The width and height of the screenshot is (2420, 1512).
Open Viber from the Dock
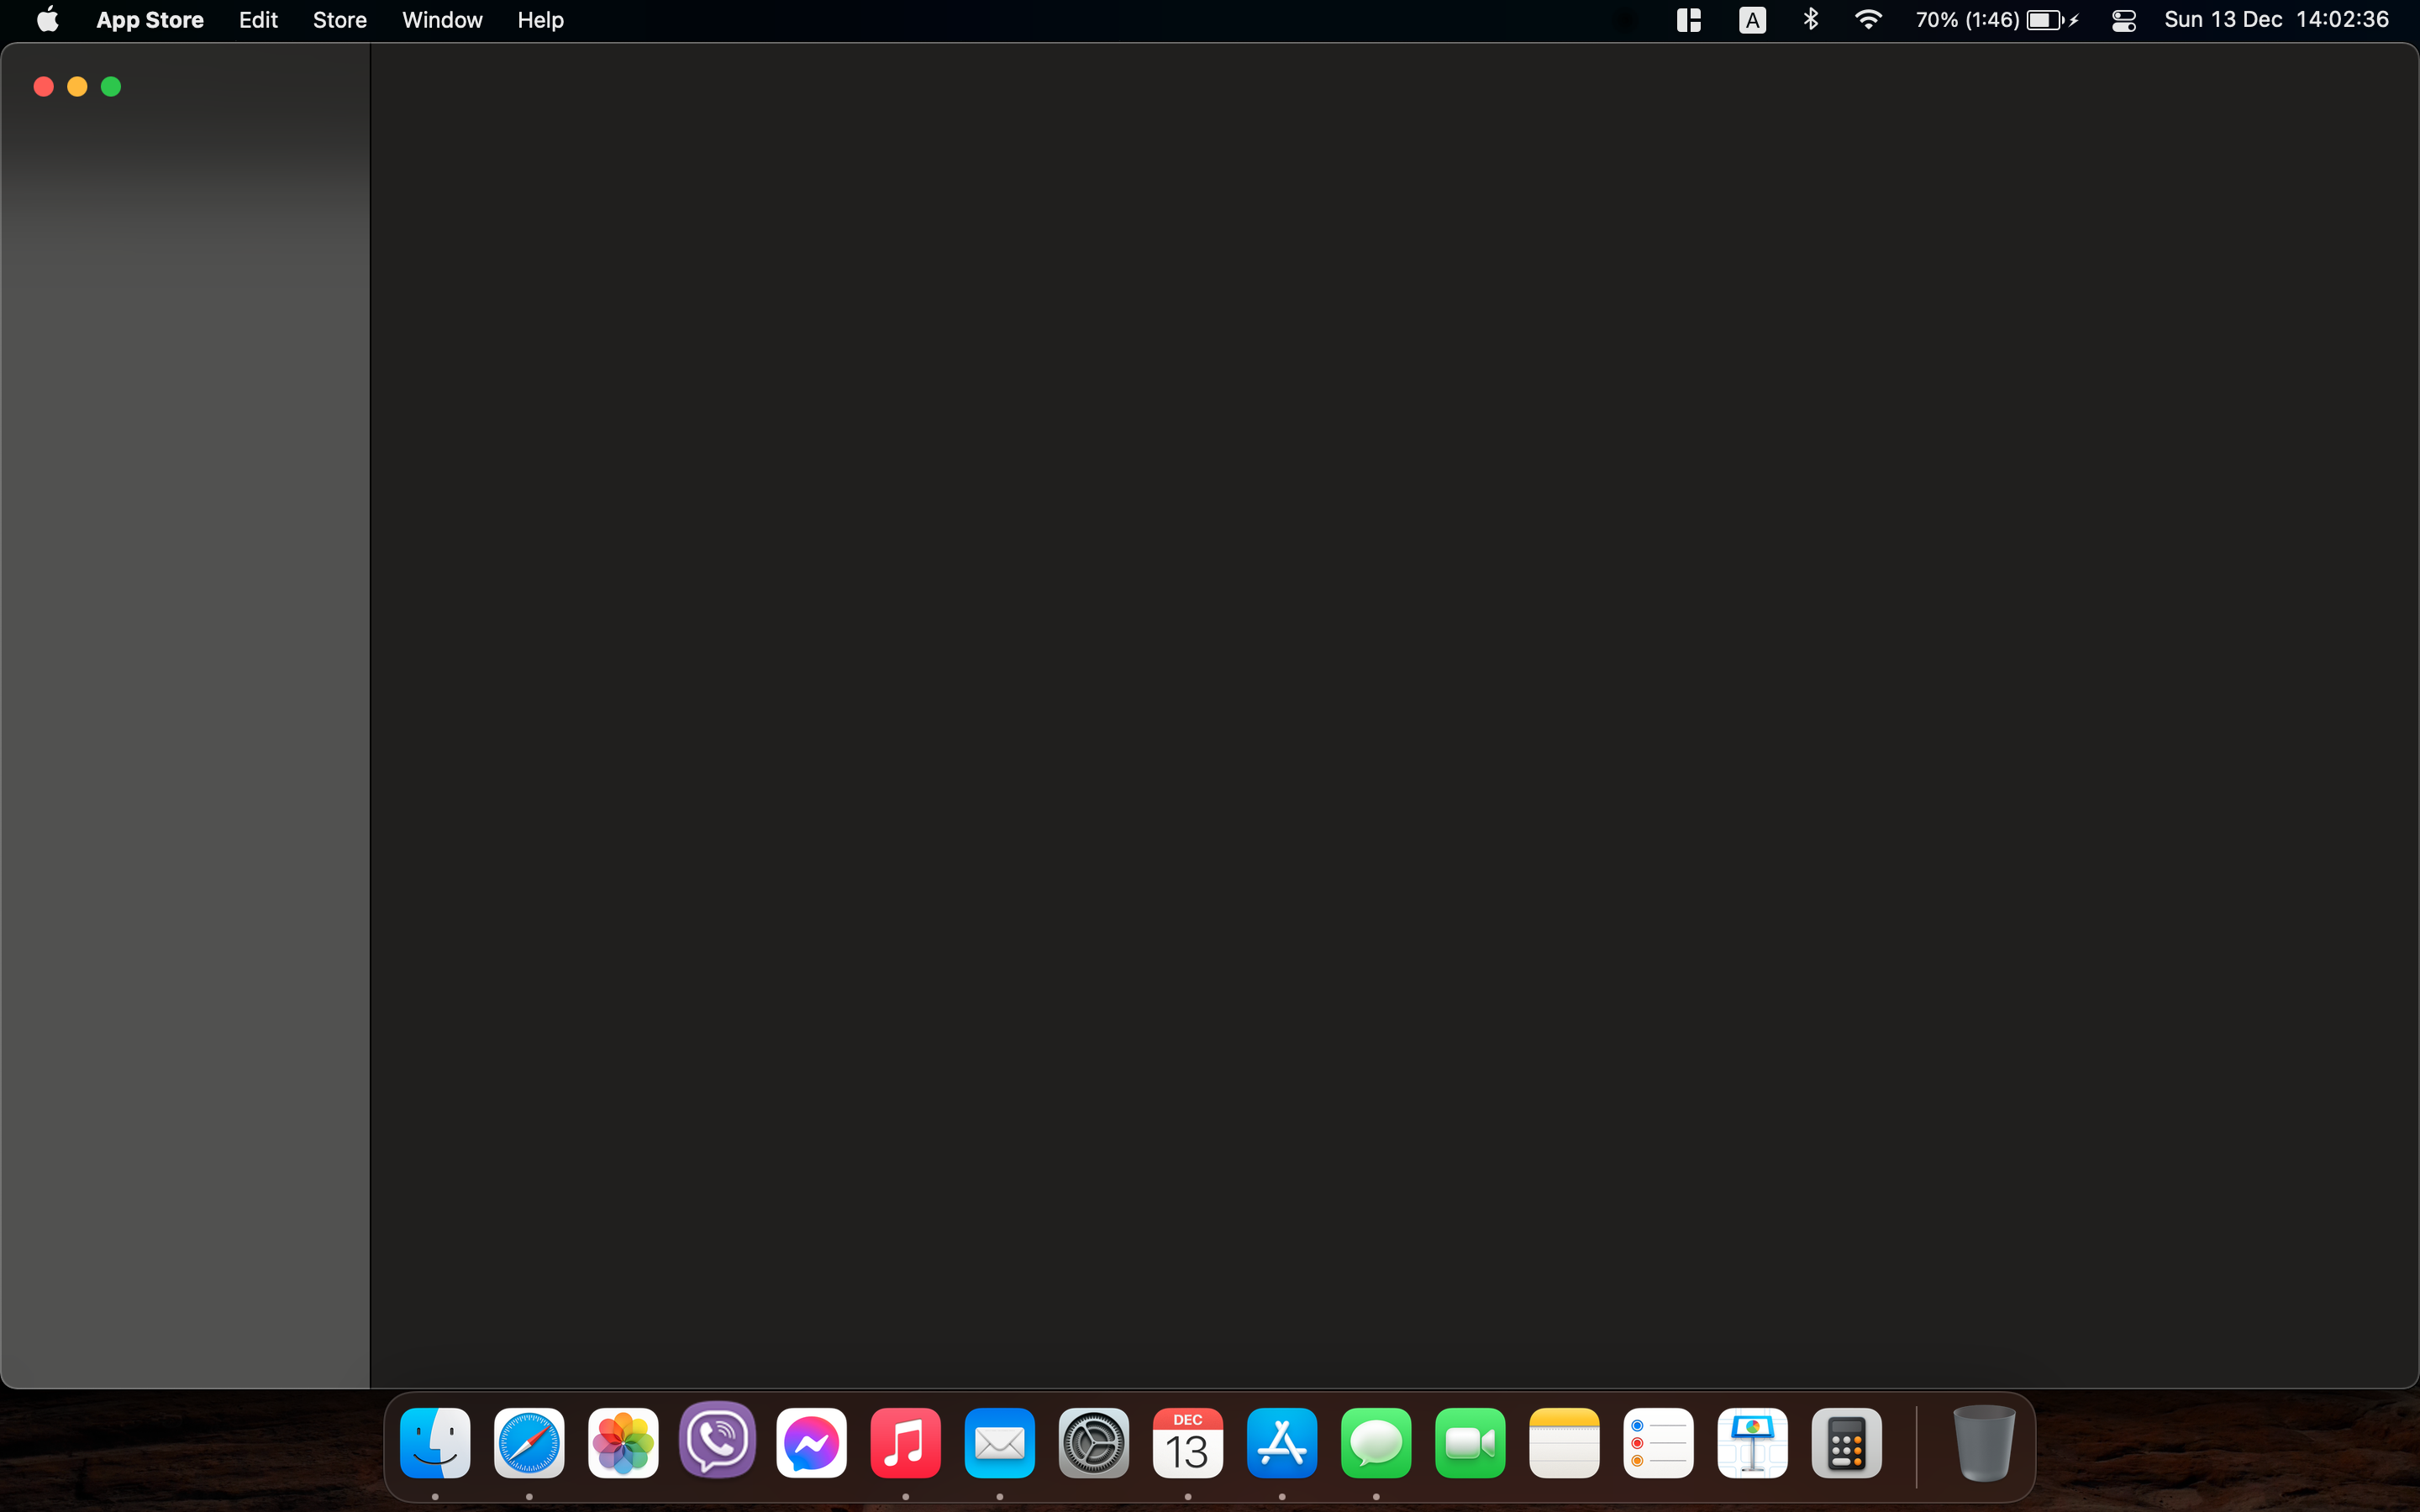[717, 1441]
